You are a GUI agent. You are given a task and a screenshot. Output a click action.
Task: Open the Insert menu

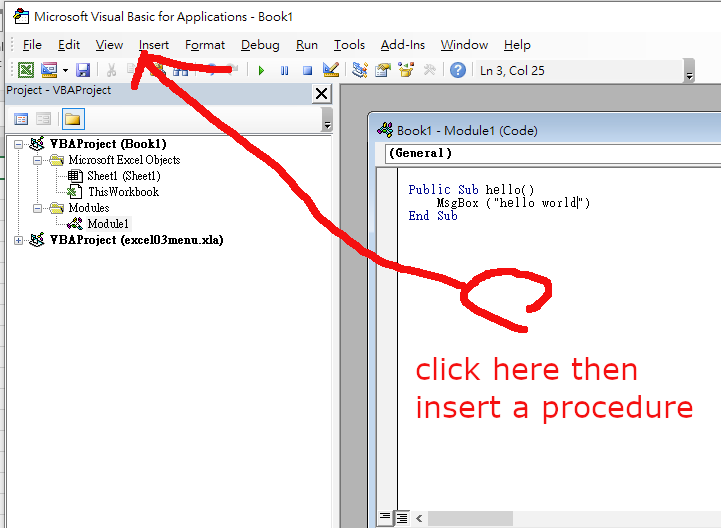[x=154, y=45]
